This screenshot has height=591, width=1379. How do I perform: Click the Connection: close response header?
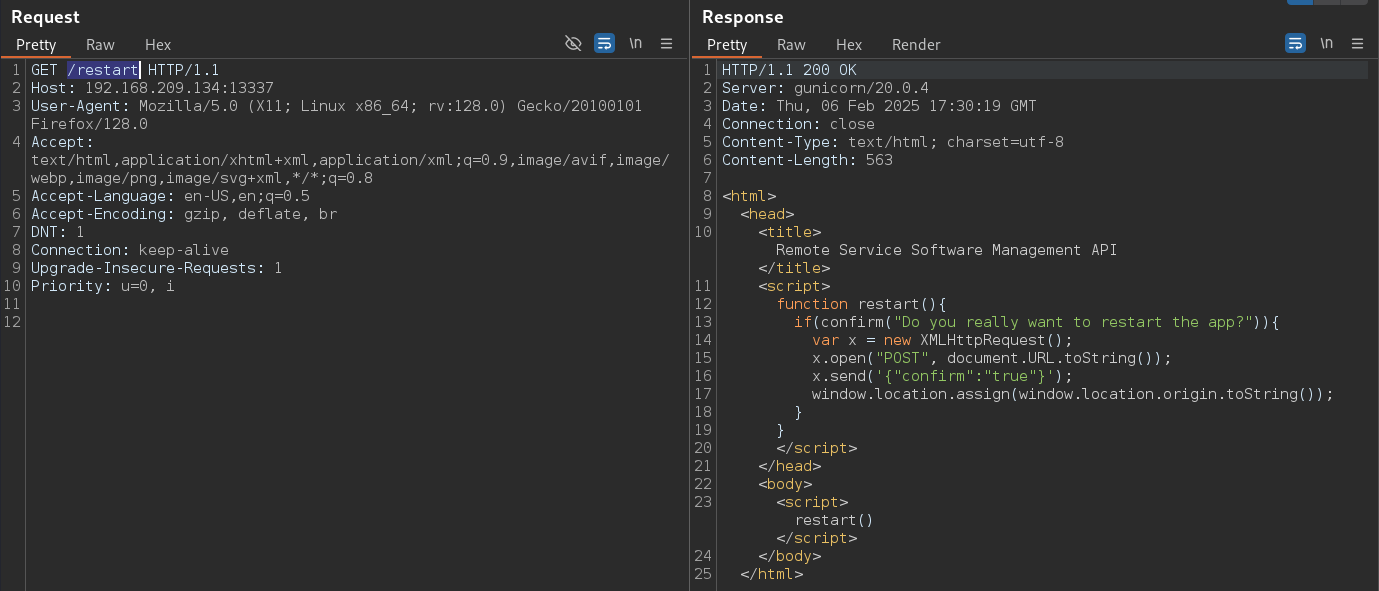(x=798, y=124)
